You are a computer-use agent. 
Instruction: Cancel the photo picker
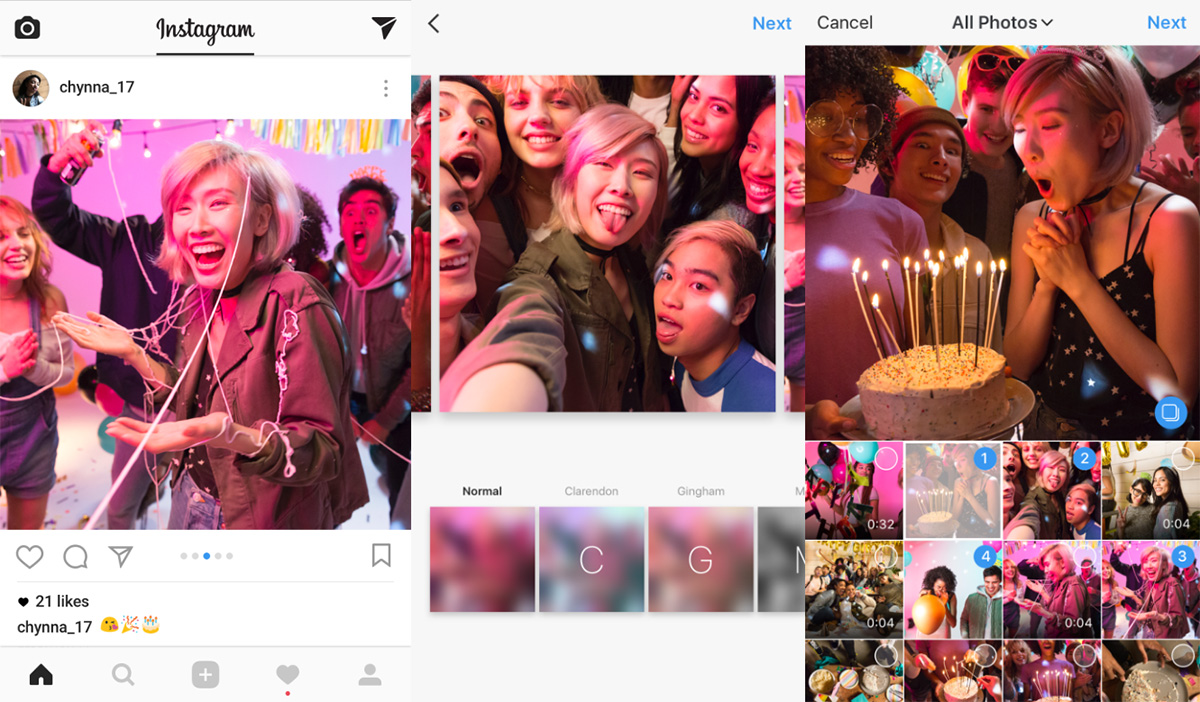[x=845, y=23]
